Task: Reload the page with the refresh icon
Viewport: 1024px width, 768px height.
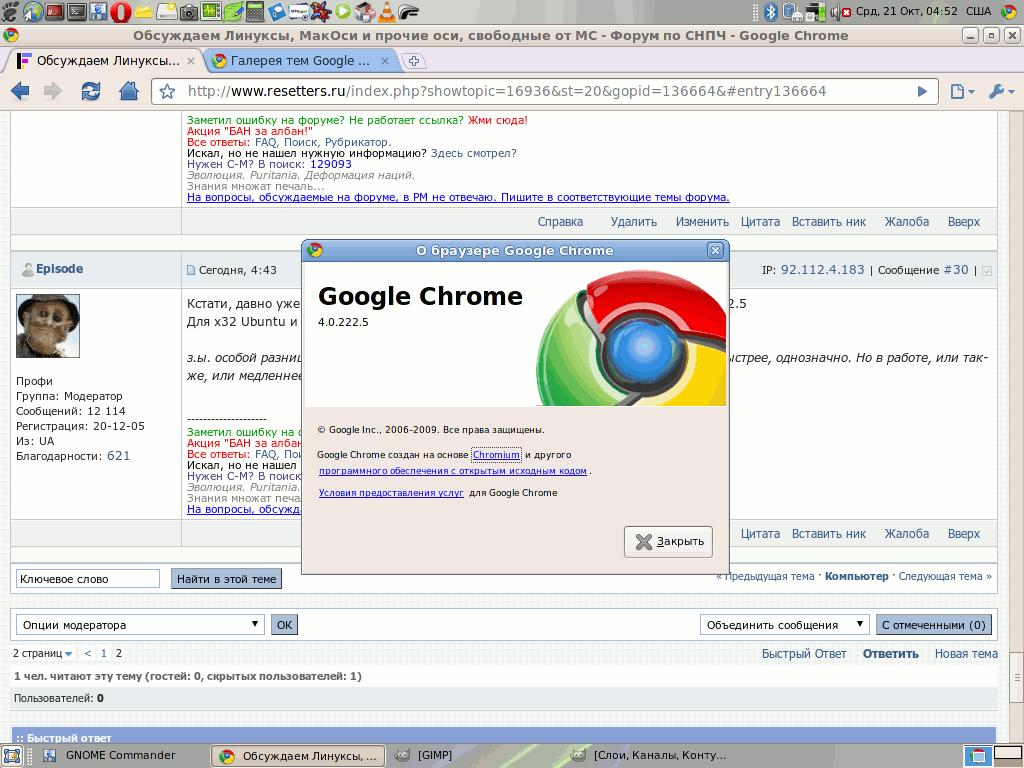Action: coord(91,91)
